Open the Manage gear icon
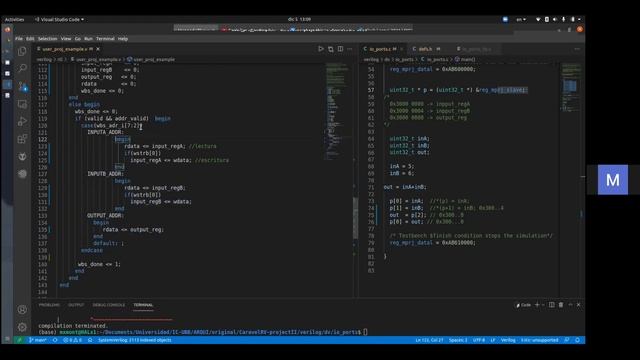The width and height of the screenshot is (640, 360). coord(22,327)
